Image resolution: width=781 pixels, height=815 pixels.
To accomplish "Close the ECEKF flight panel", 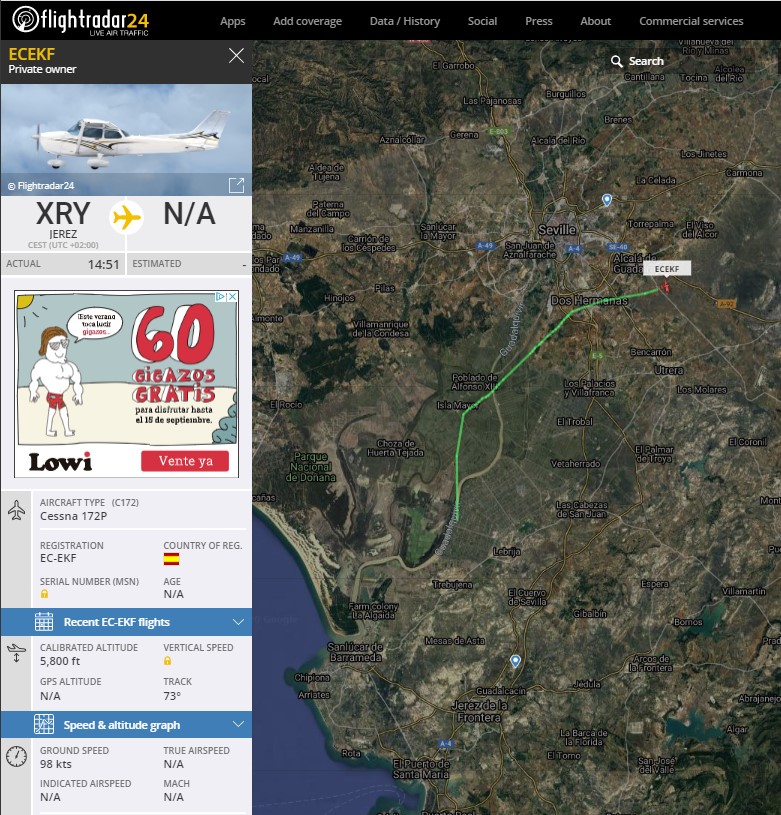I will pyautogui.click(x=236, y=56).
